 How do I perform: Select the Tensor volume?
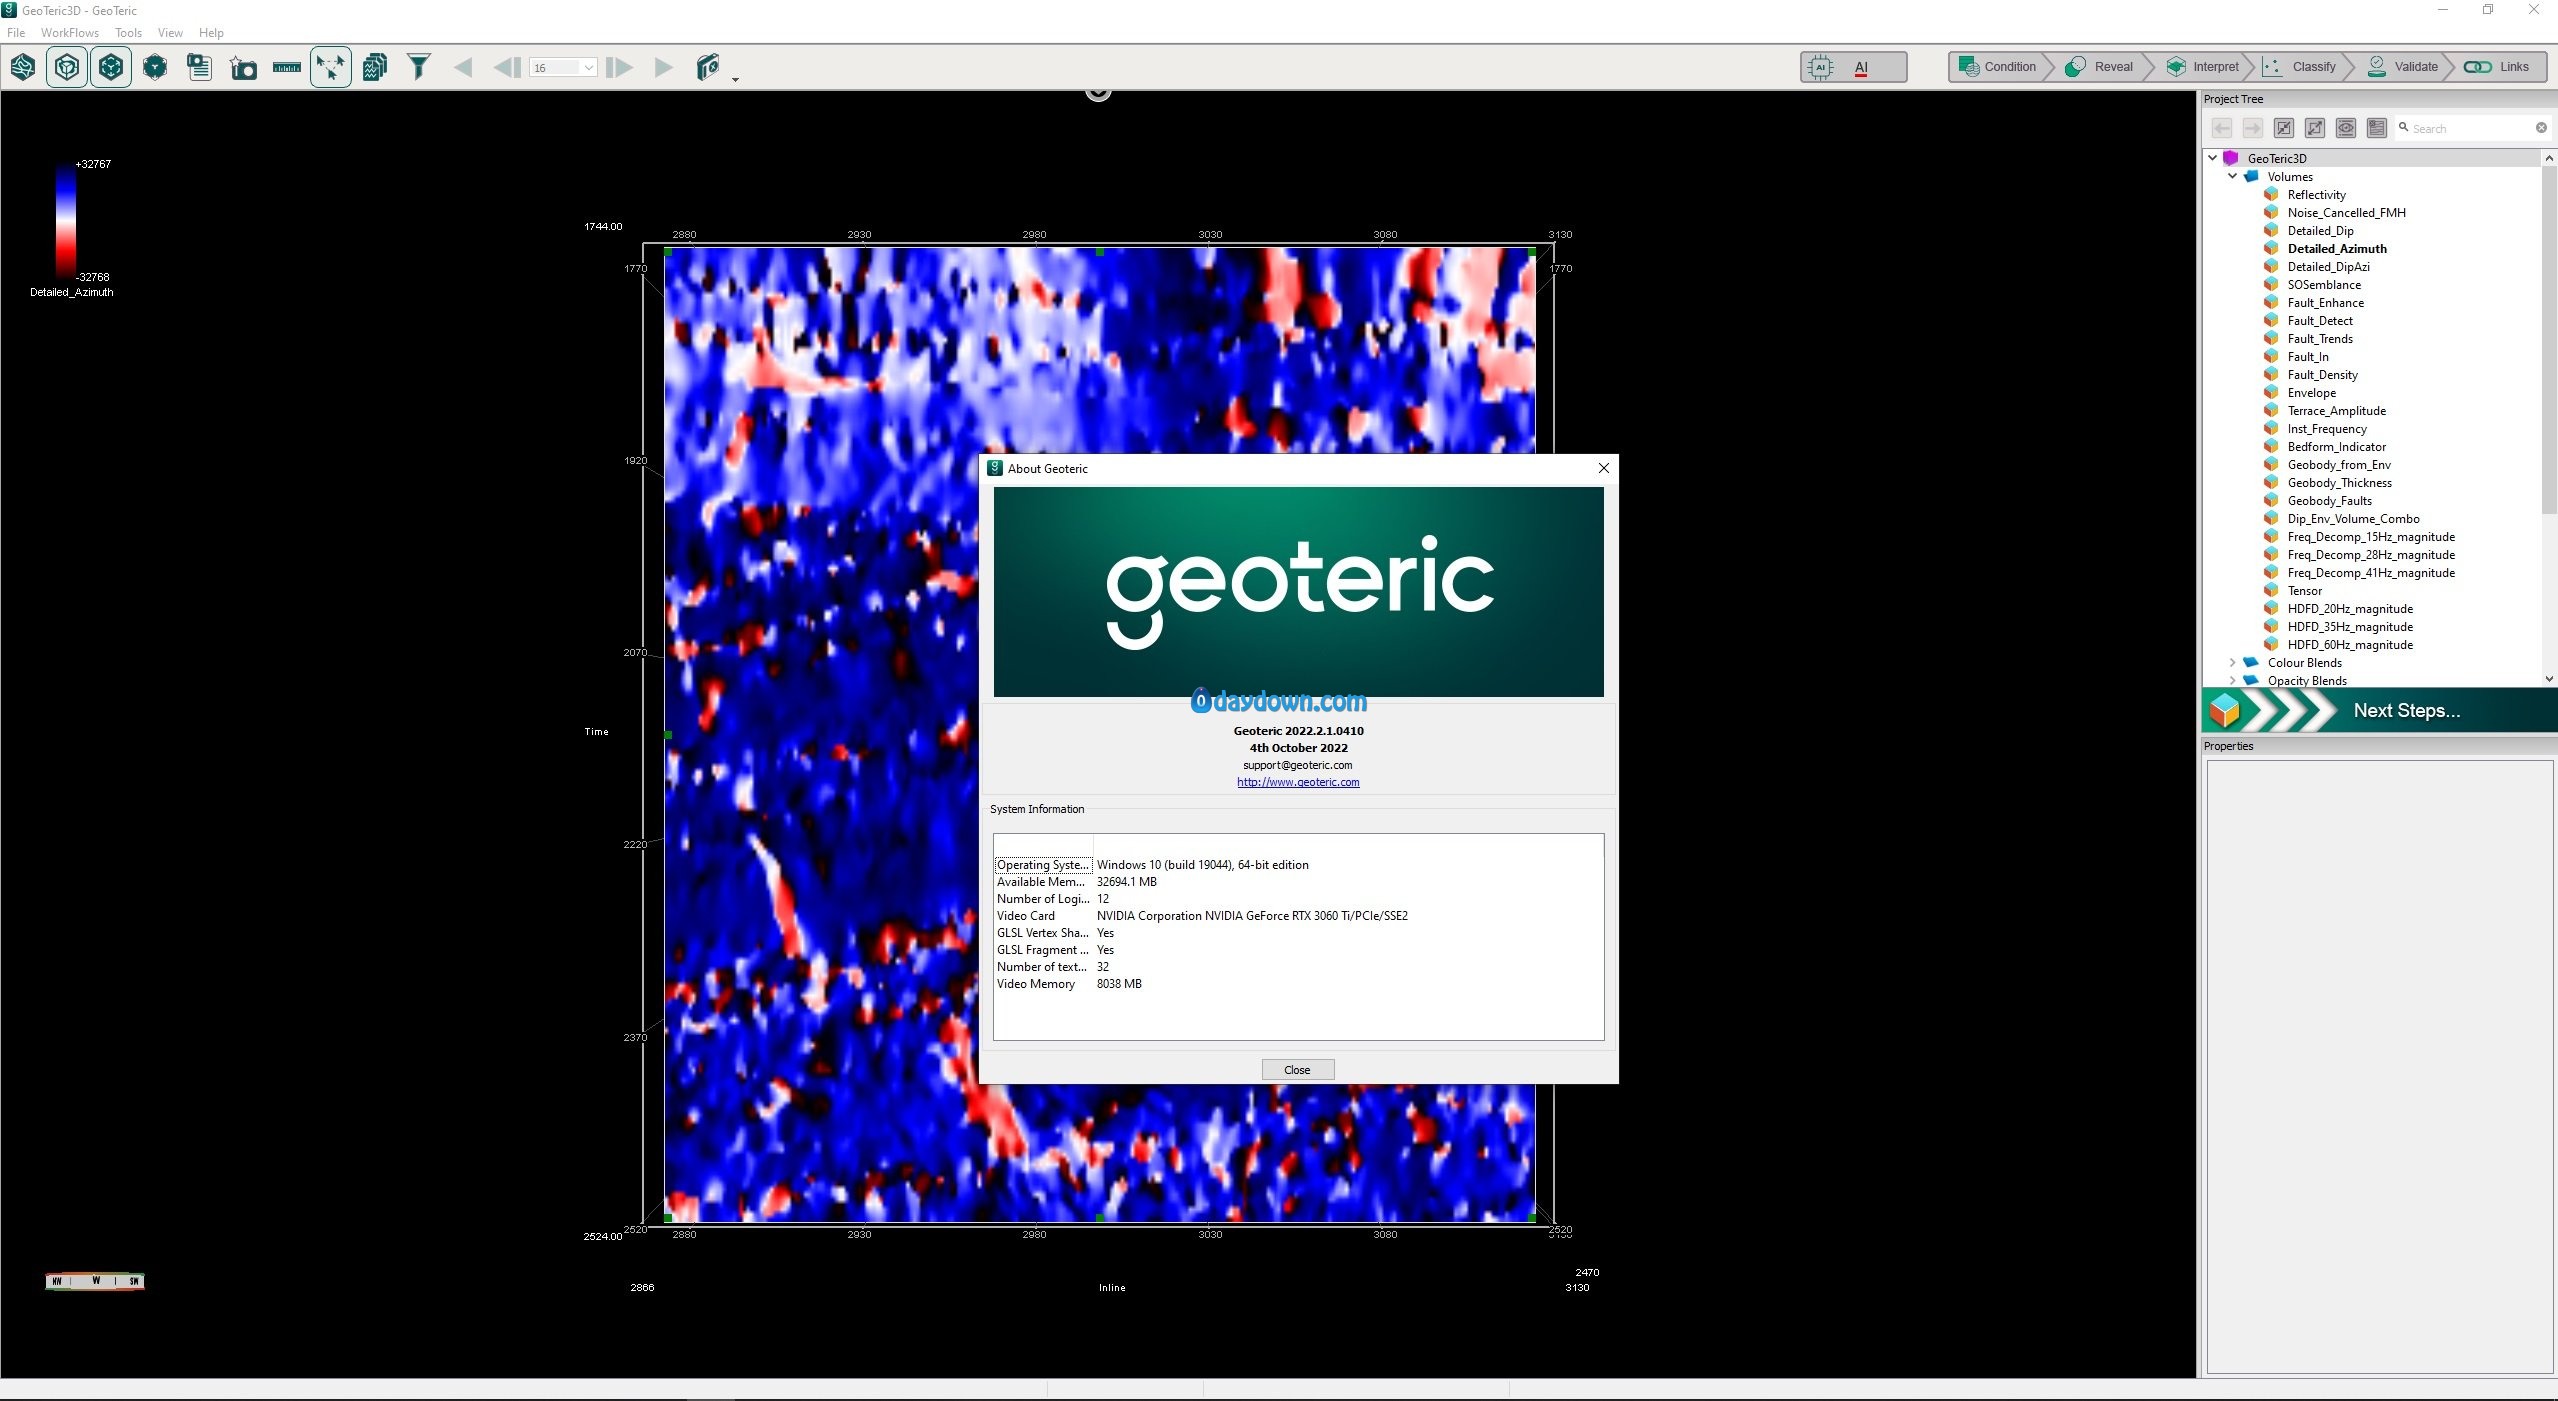click(x=2305, y=590)
